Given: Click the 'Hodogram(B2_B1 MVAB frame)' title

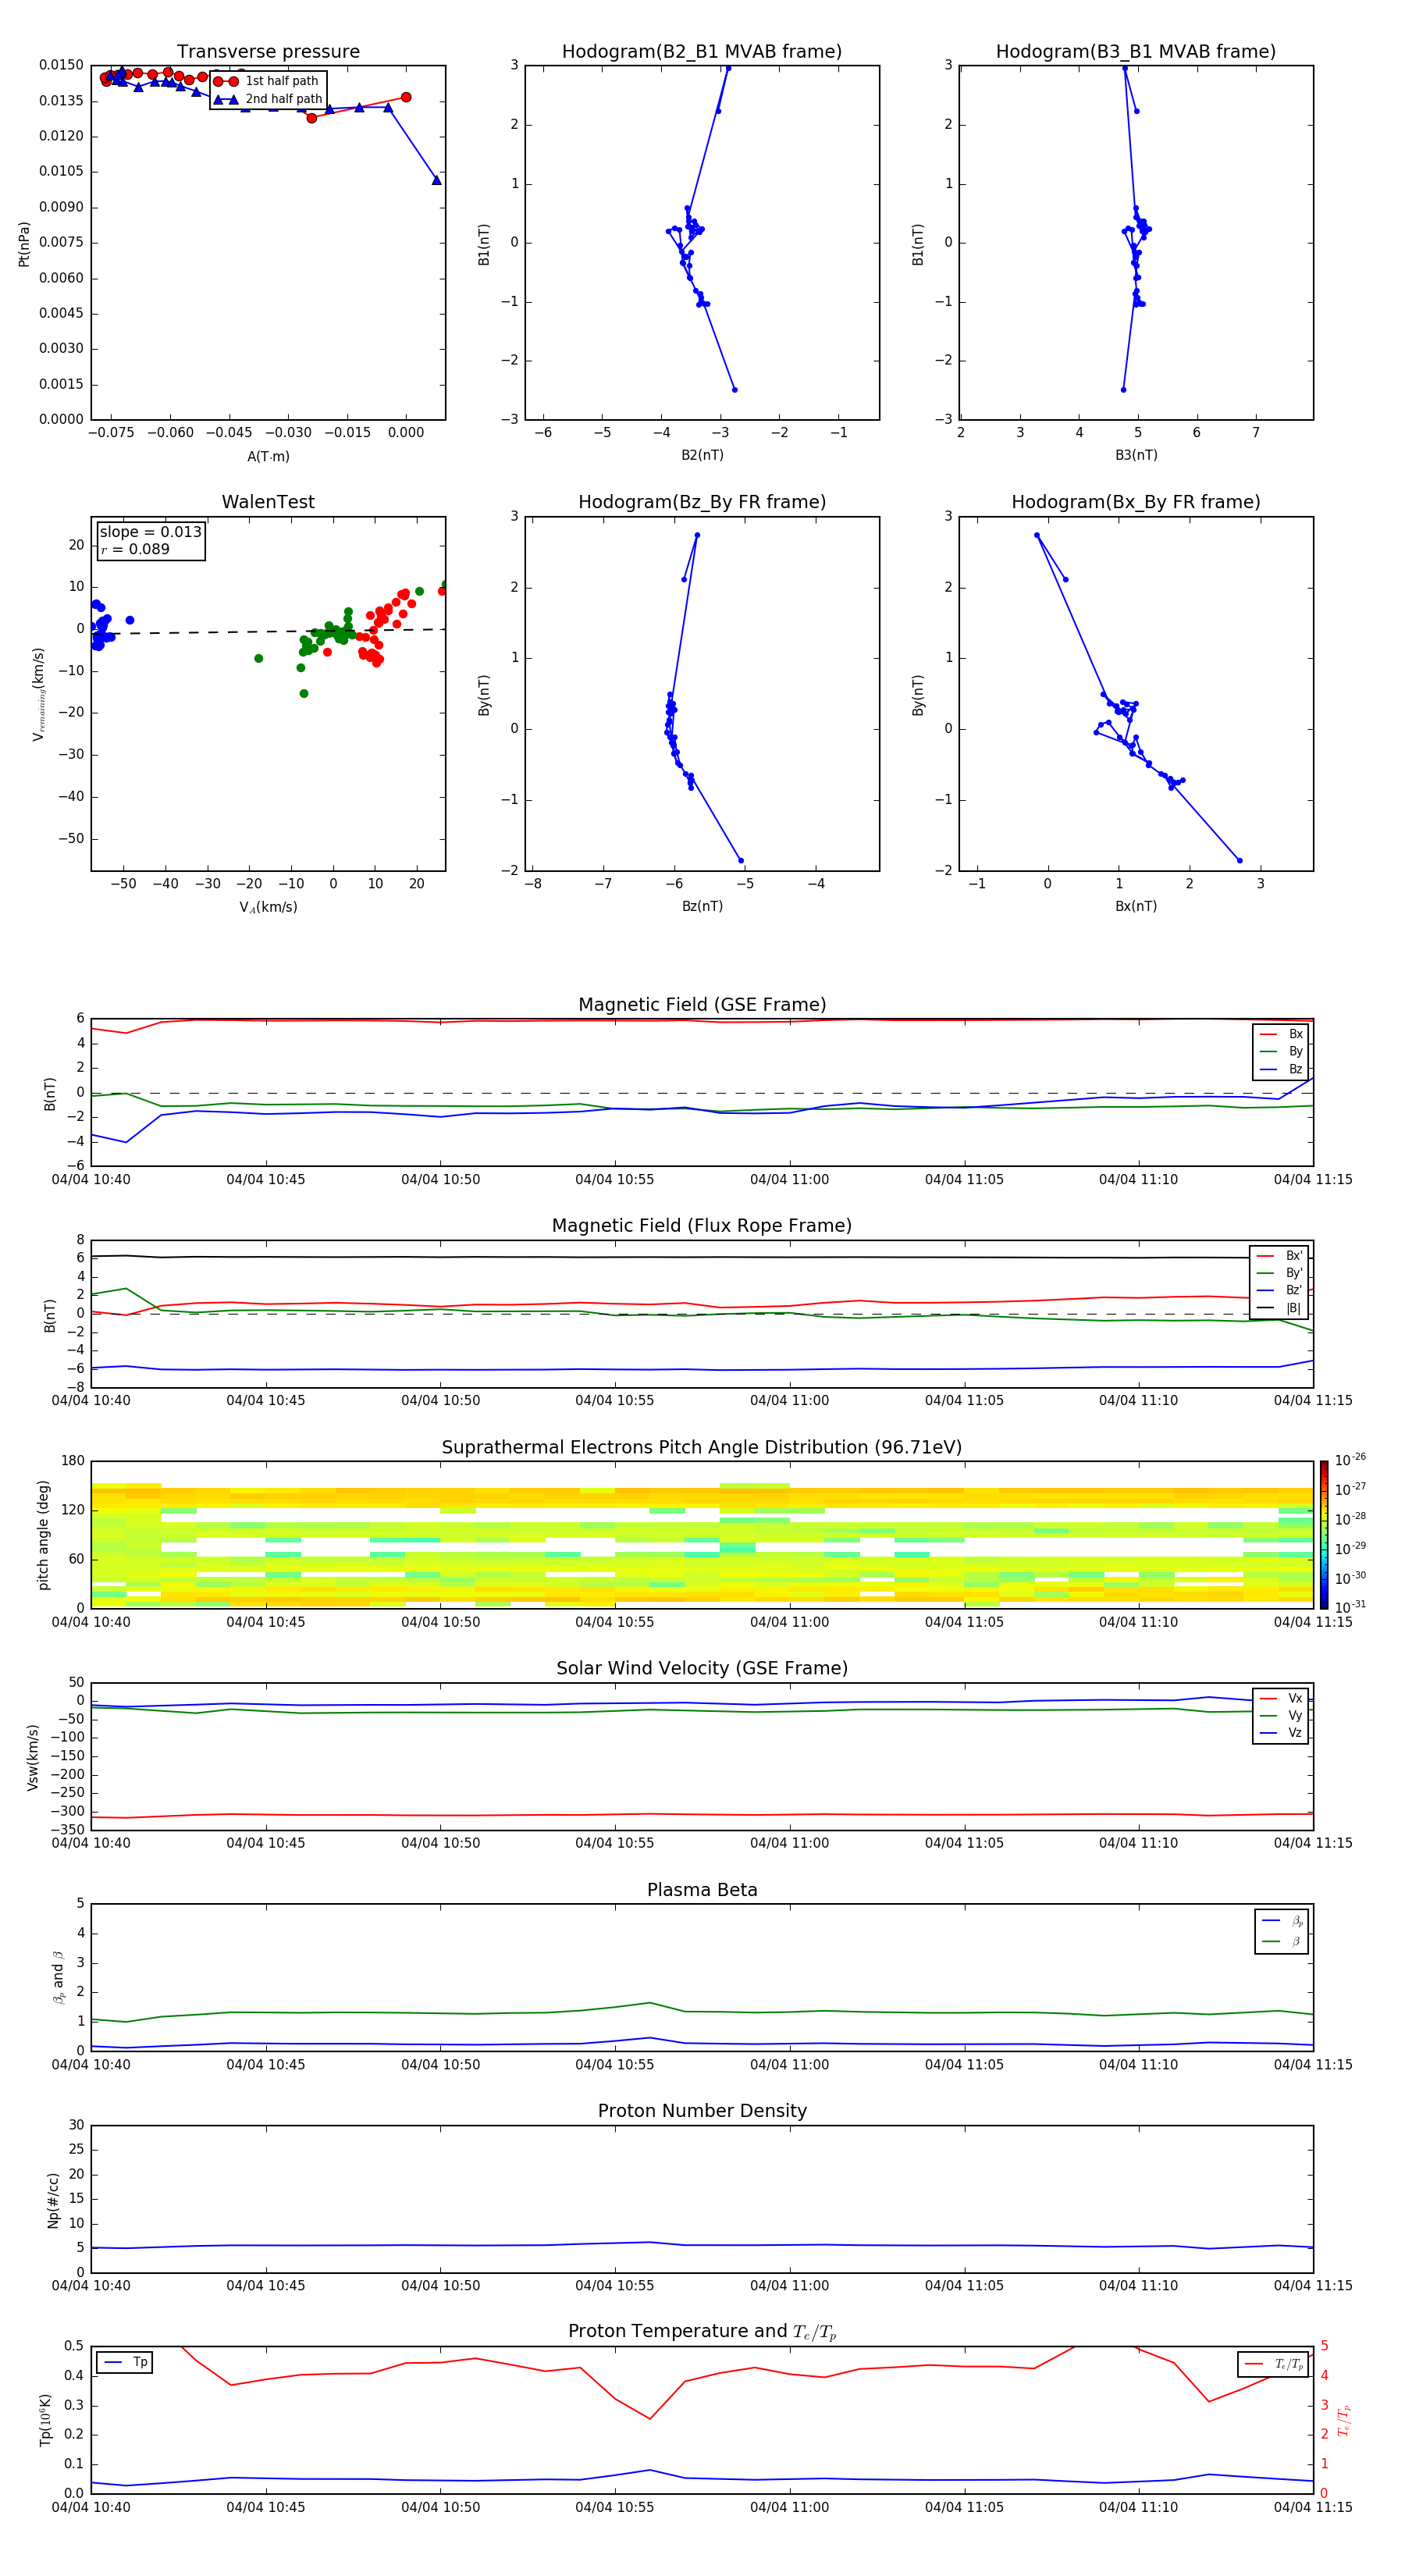Looking at the screenshot, I should pos(702,52).
